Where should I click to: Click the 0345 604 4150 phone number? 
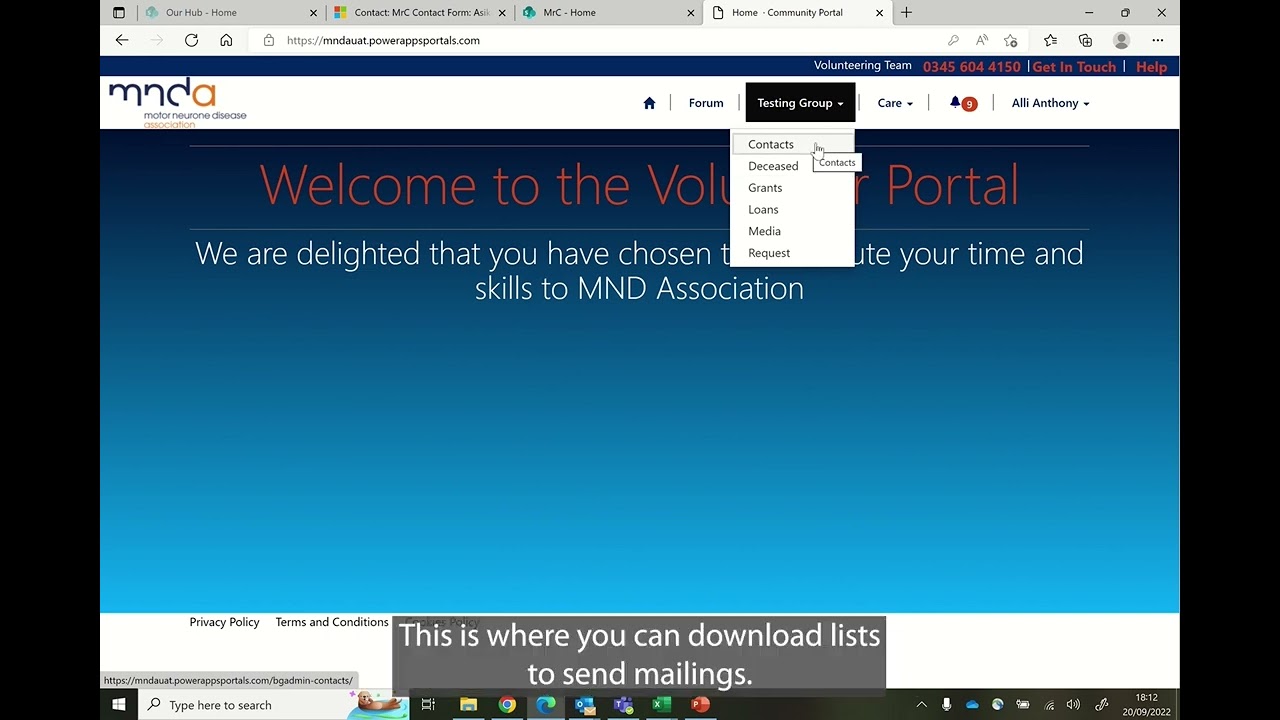tap(972, 67)
